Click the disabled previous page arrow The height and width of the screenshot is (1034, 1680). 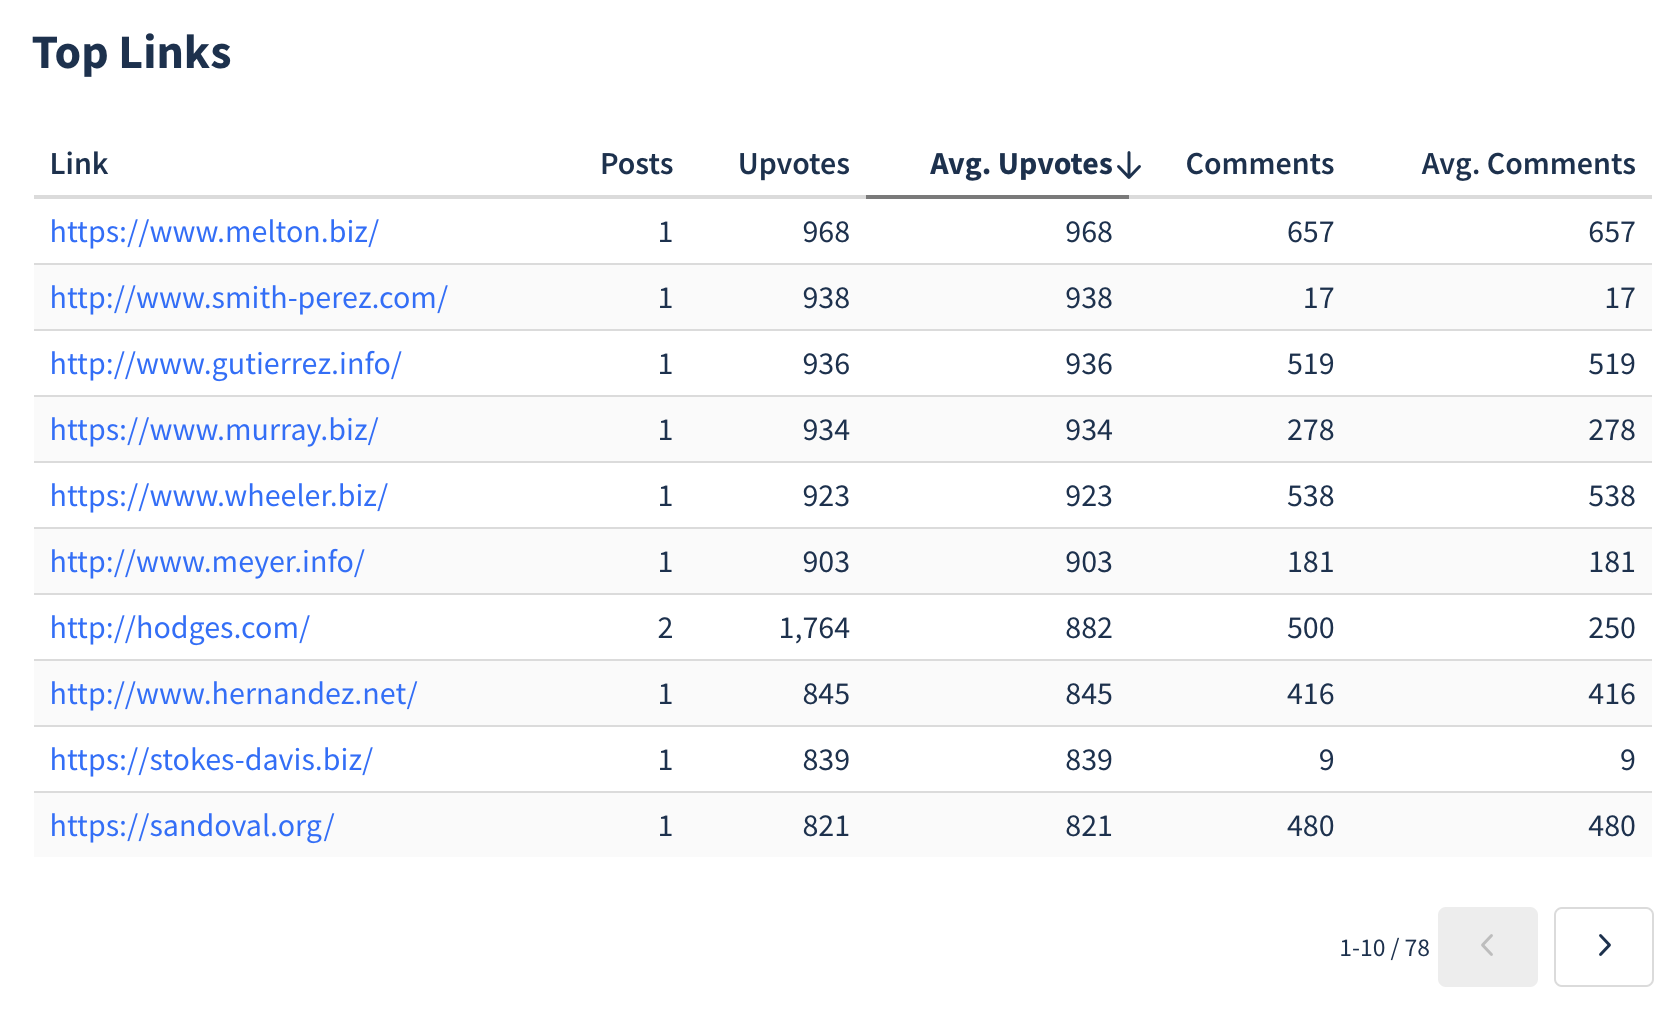[1487, 946]
